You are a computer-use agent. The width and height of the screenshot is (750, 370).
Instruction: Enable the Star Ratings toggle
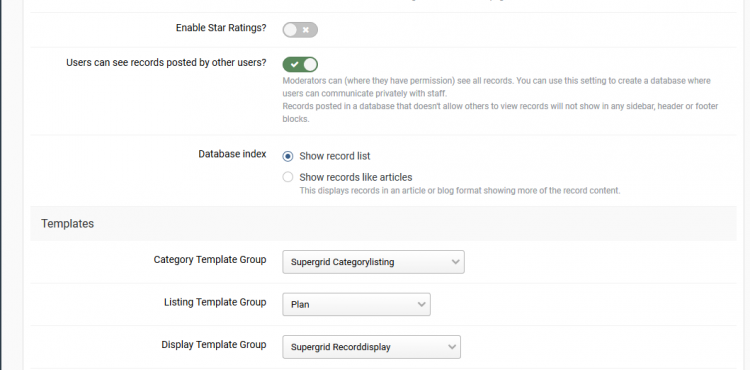coord(300,30)
